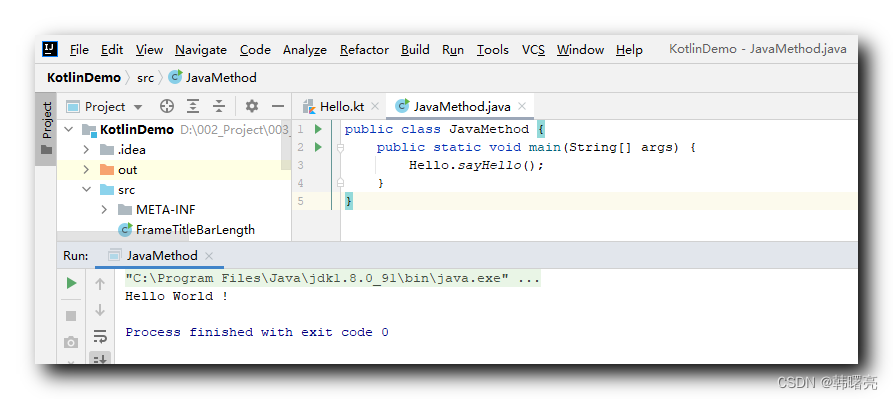The width and height of the screenshot is (893, 399).
Task: Open the View menu
Action: click(149, 50)
